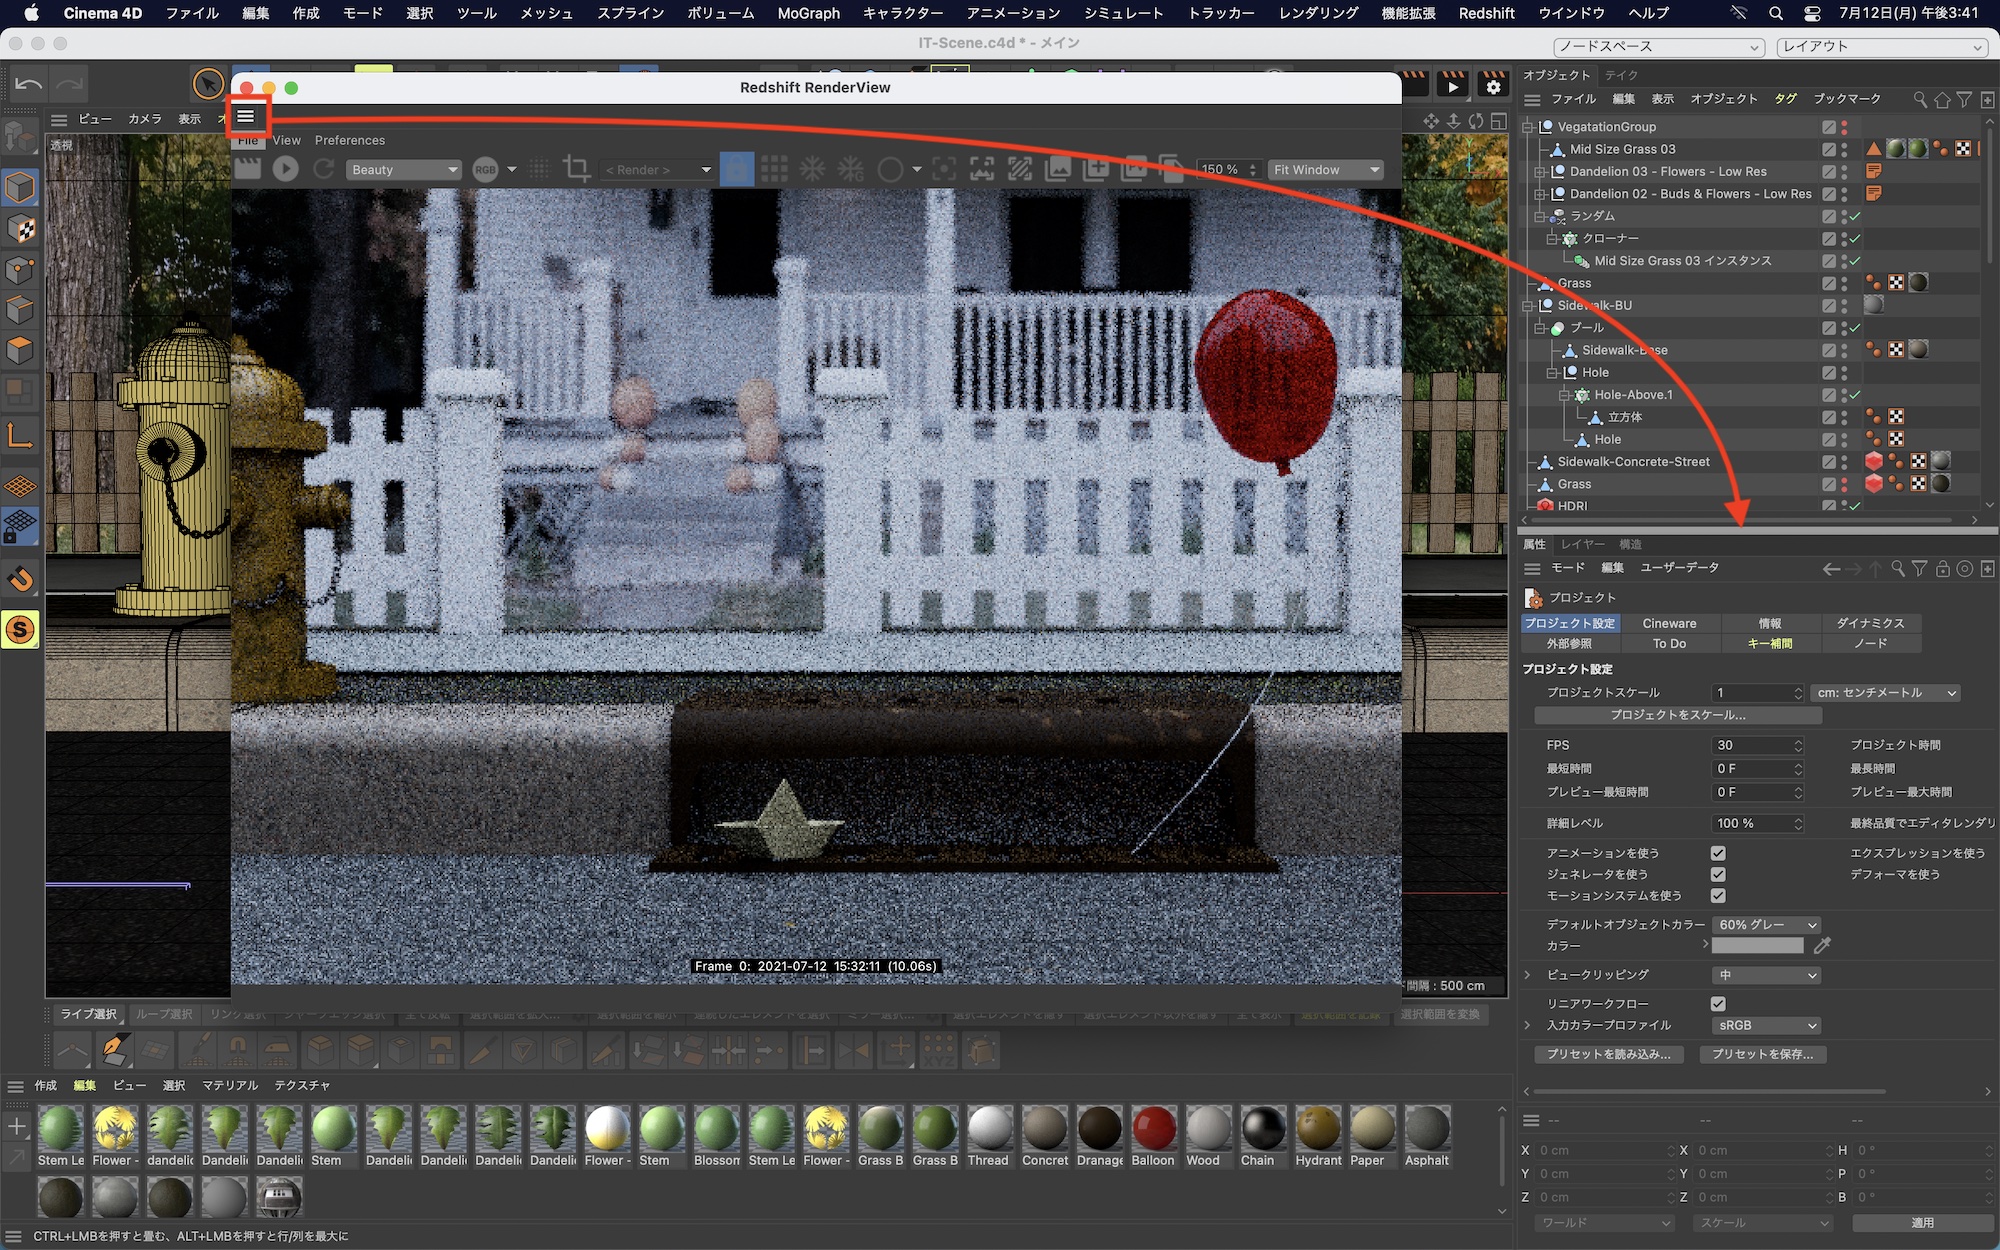Open the sRGB input color profile dropdown
This screenshot has width=2000, height=1250.
point(1765,1026)
